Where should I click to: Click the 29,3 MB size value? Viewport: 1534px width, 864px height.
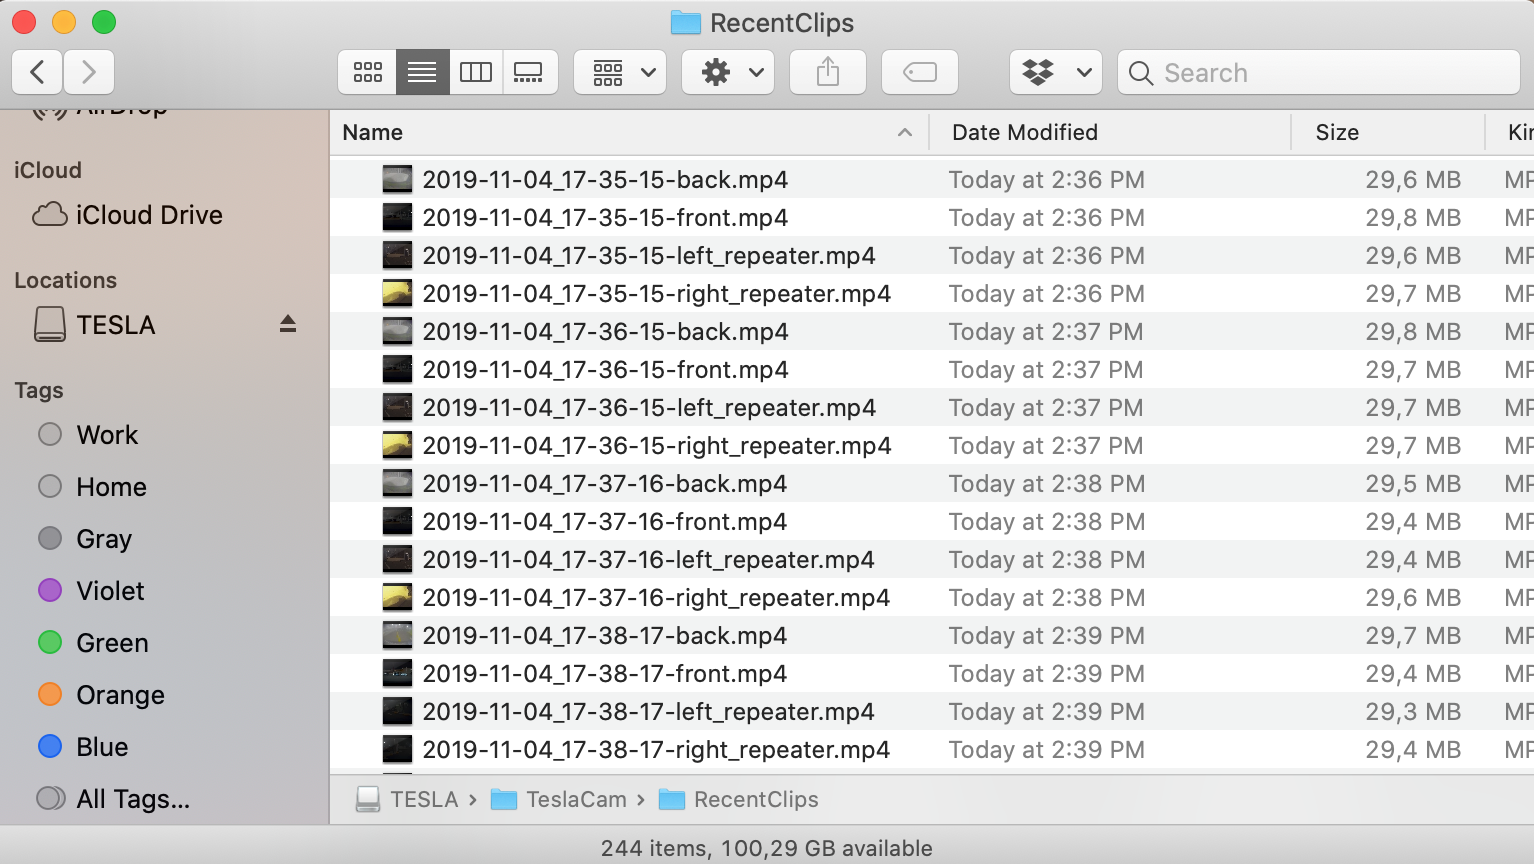(x=1413, y=712)
